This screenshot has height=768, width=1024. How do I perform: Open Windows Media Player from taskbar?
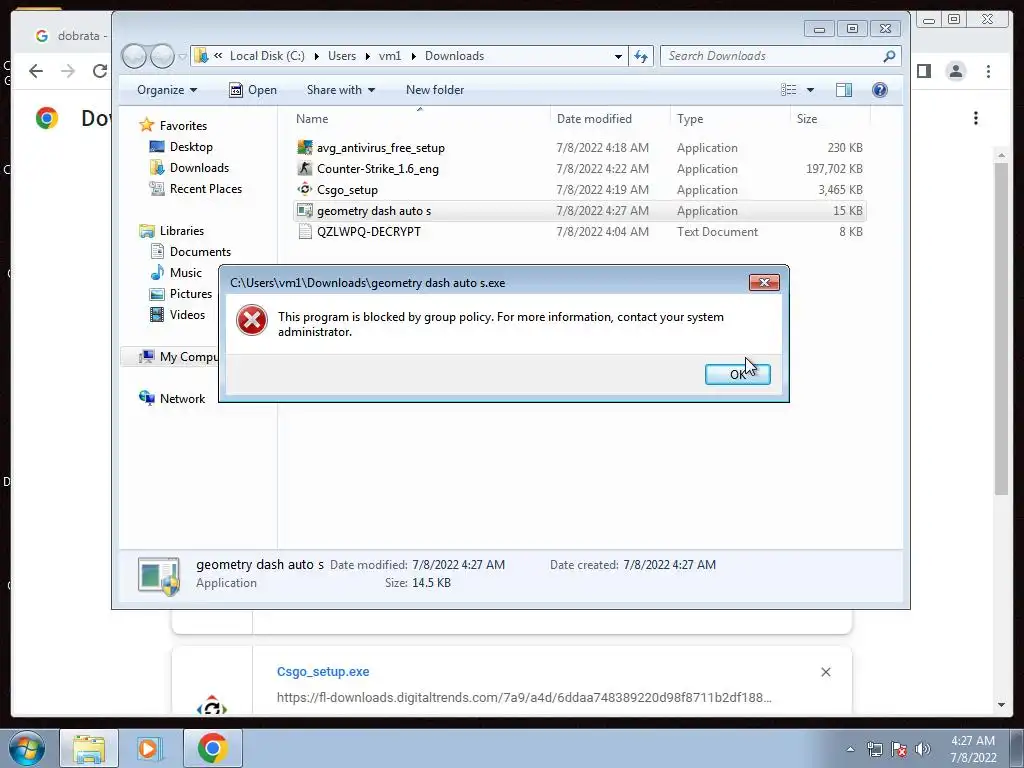coord(150,748)
